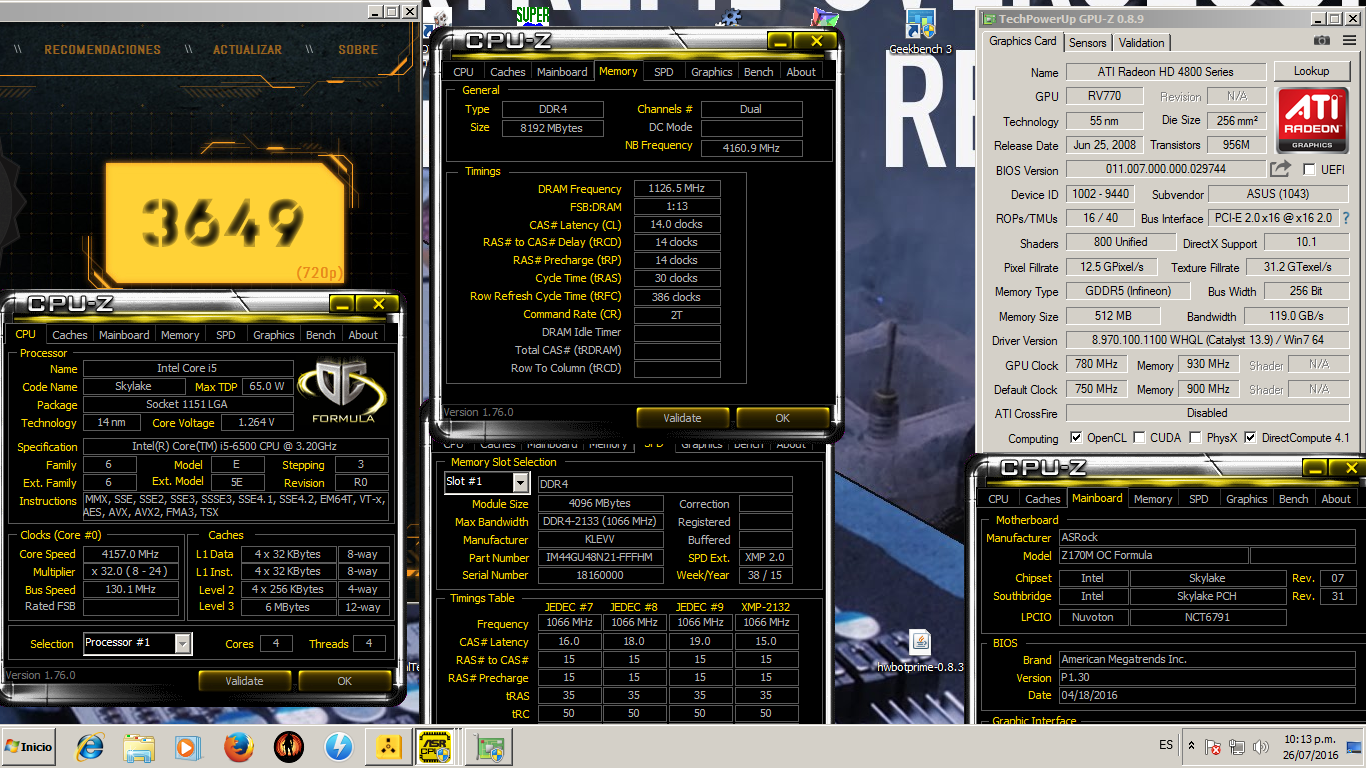Open Windows Explorer folder from taskbar

tap(139, 747)
